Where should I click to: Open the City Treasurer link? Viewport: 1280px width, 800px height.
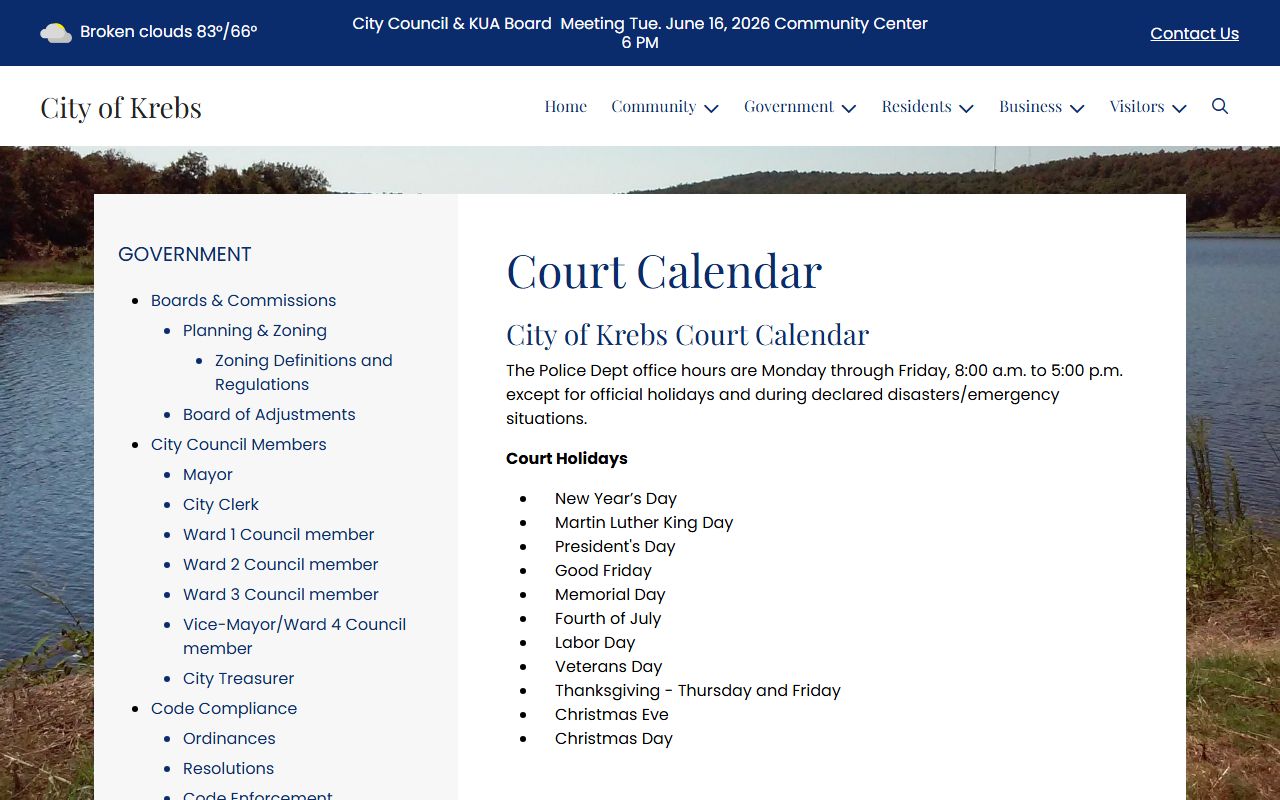click(x=239, y=678)
